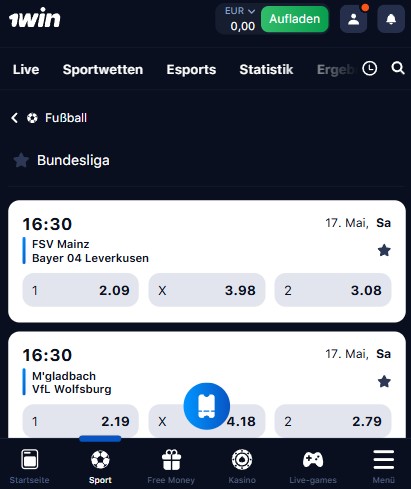Switch to the Live tab
The height and width of the screenshot is (489, 411).
(x=26, y=70)
